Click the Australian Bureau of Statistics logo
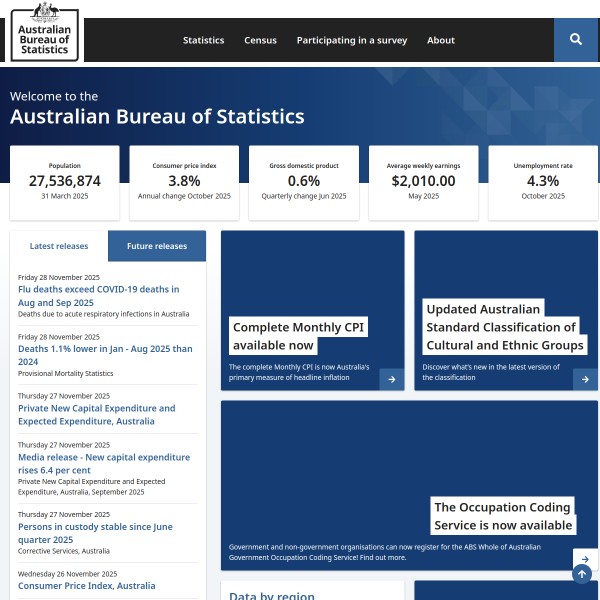This screenshot has height=600, width=600. 46,32
